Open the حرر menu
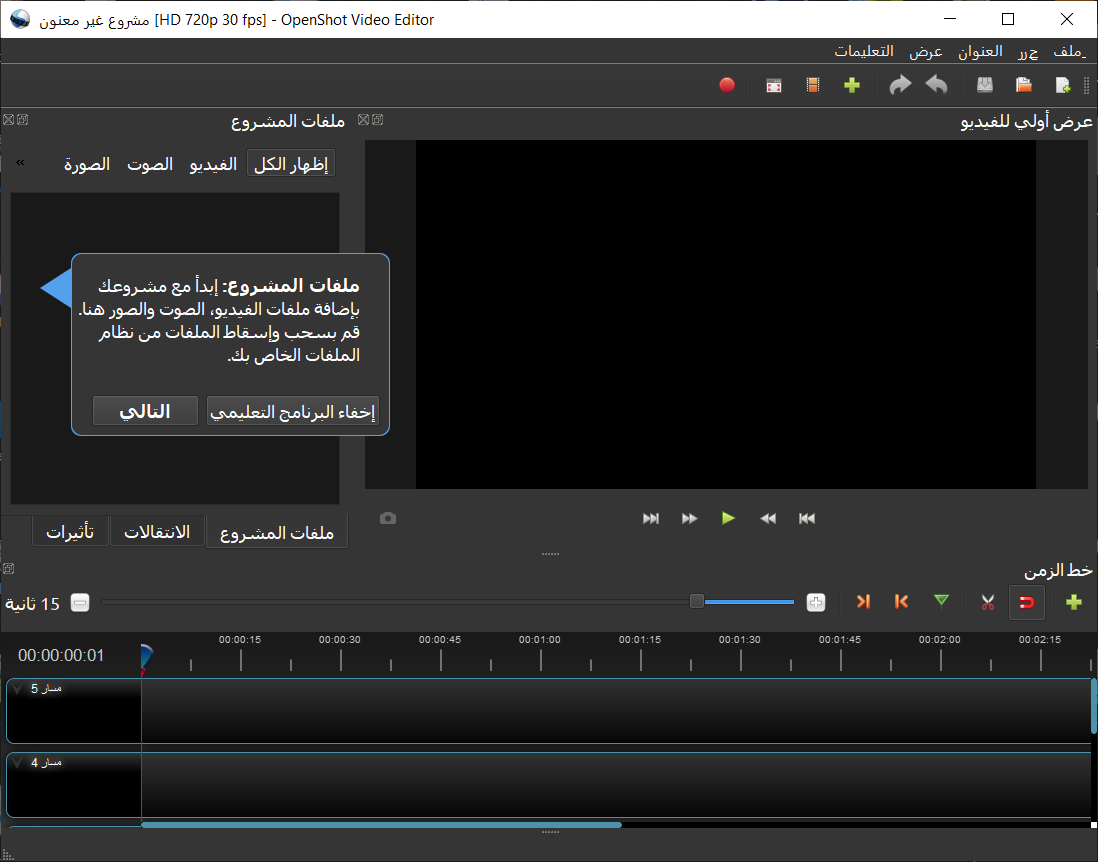 (1028, 51)
